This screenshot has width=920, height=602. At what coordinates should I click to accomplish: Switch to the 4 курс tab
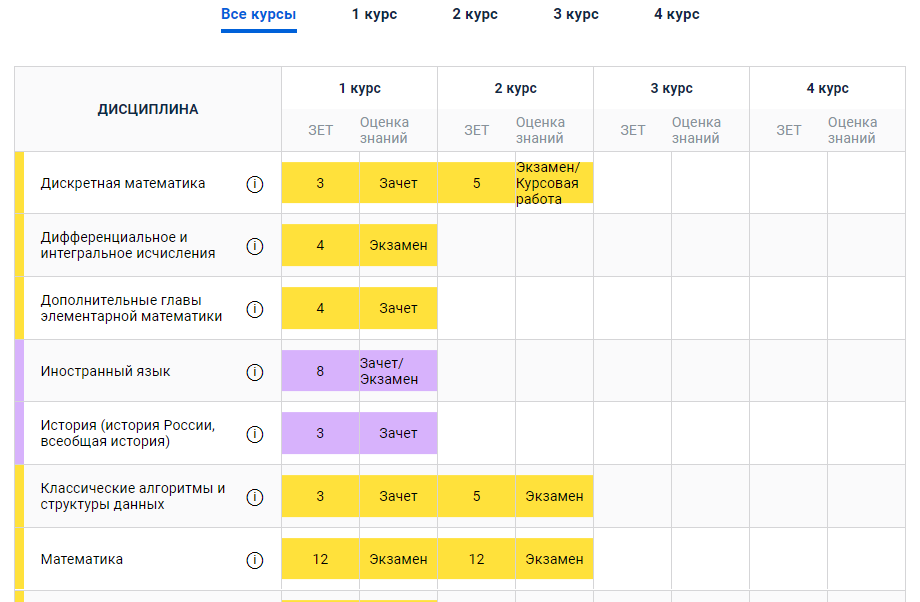(x=676, y=16)
